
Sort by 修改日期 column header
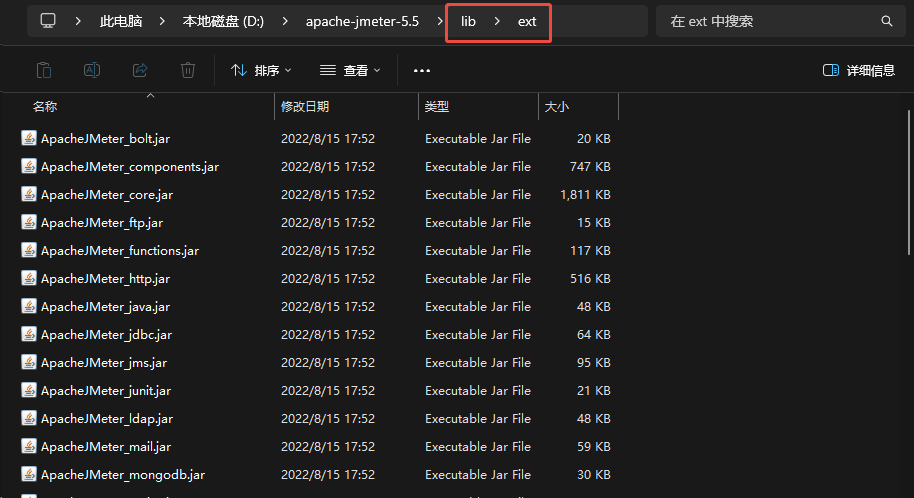(x=305, y=107)
